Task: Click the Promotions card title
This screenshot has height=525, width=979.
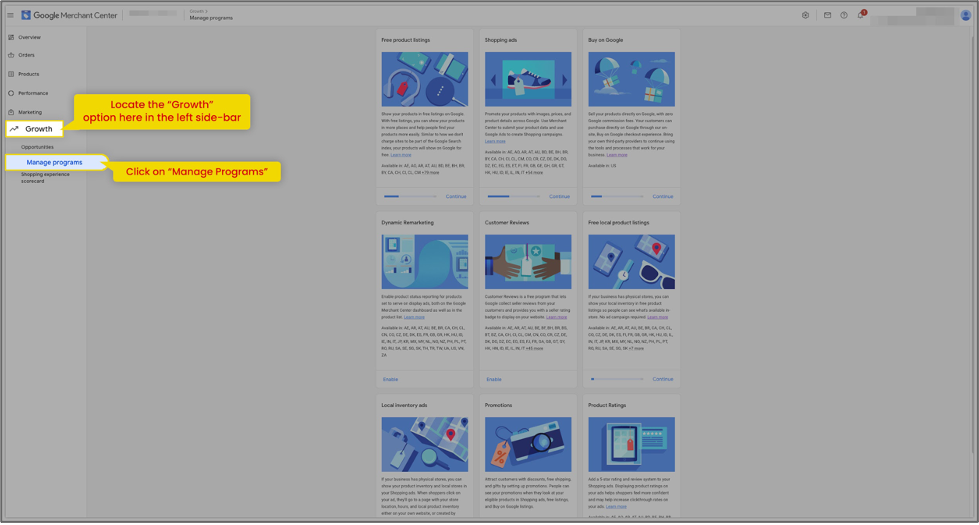Action: (x=498, y=405)
